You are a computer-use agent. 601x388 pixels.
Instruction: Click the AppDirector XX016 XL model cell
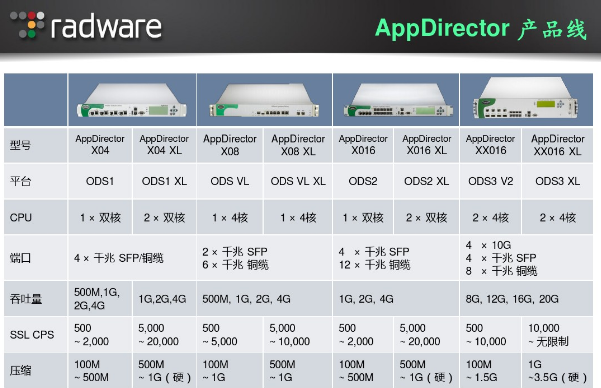coord(558,145)
